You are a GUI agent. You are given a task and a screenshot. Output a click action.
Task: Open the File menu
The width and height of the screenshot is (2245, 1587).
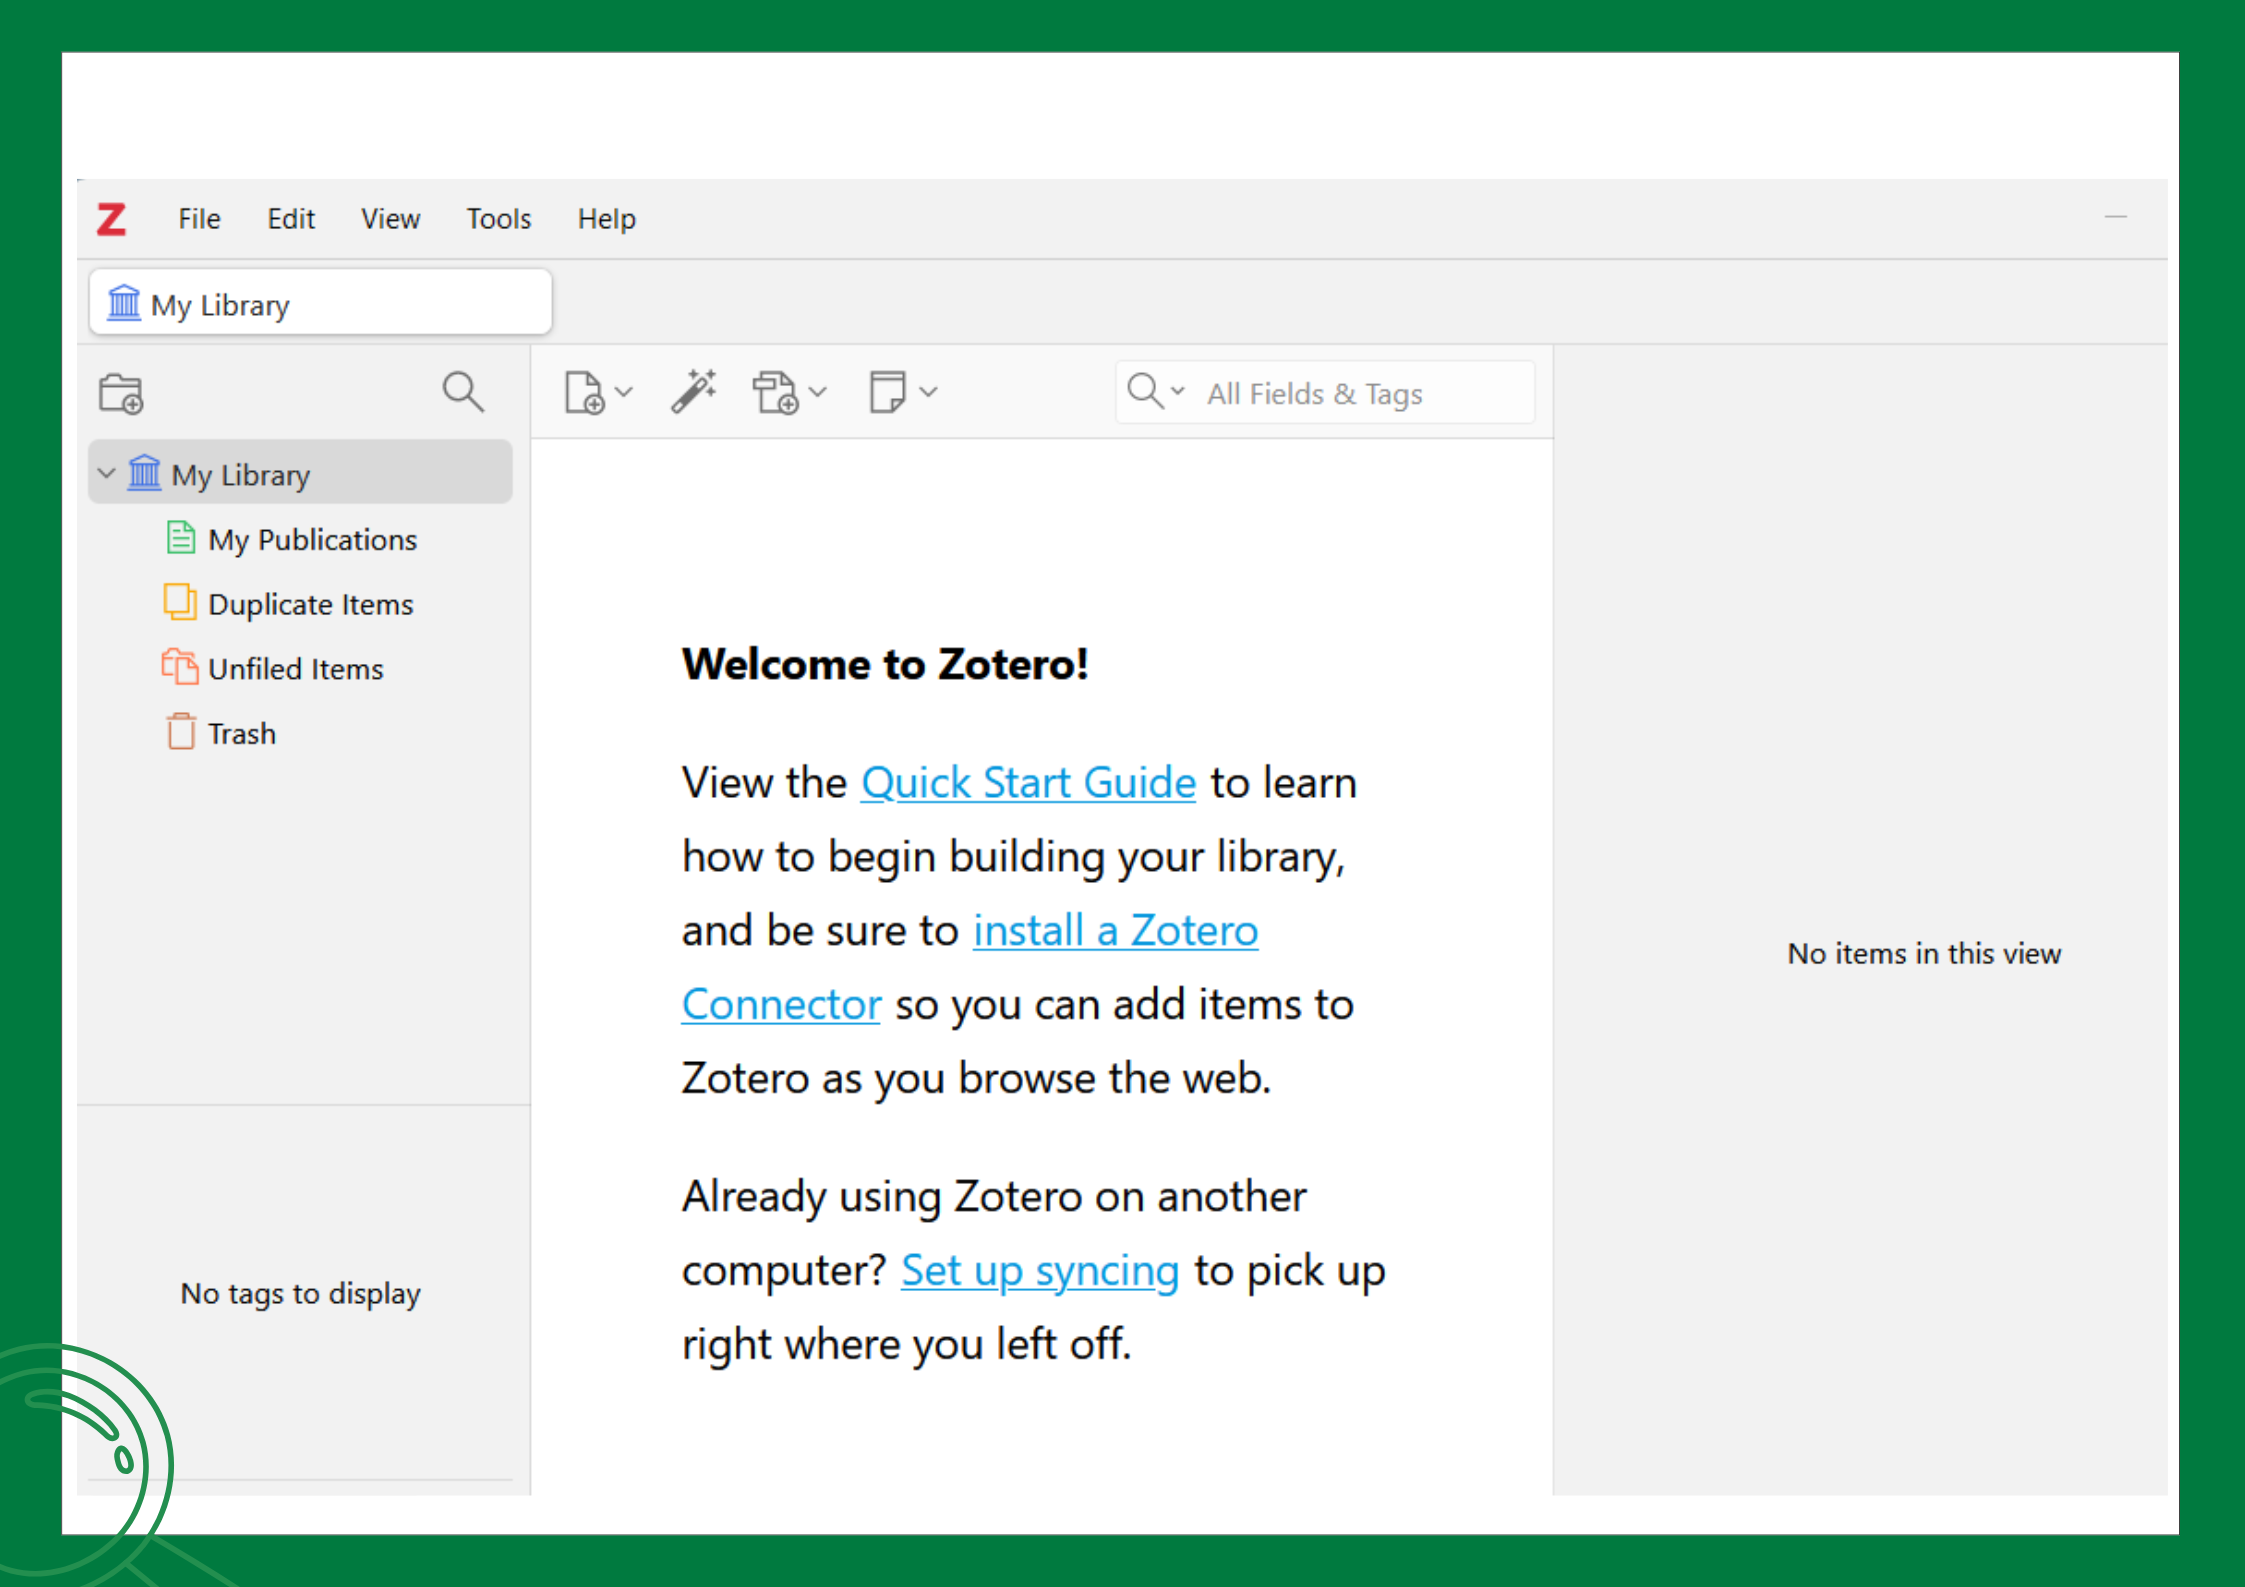pos(199,219)
